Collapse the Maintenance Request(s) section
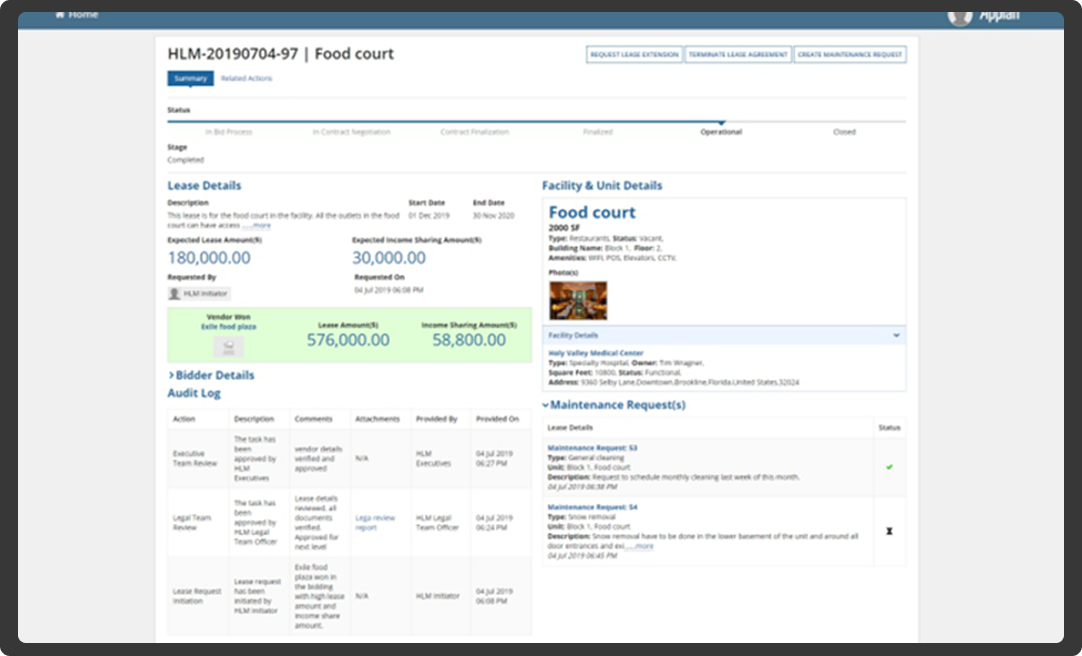The height and width of the screenshot is (656, 1082). [545, 405]
